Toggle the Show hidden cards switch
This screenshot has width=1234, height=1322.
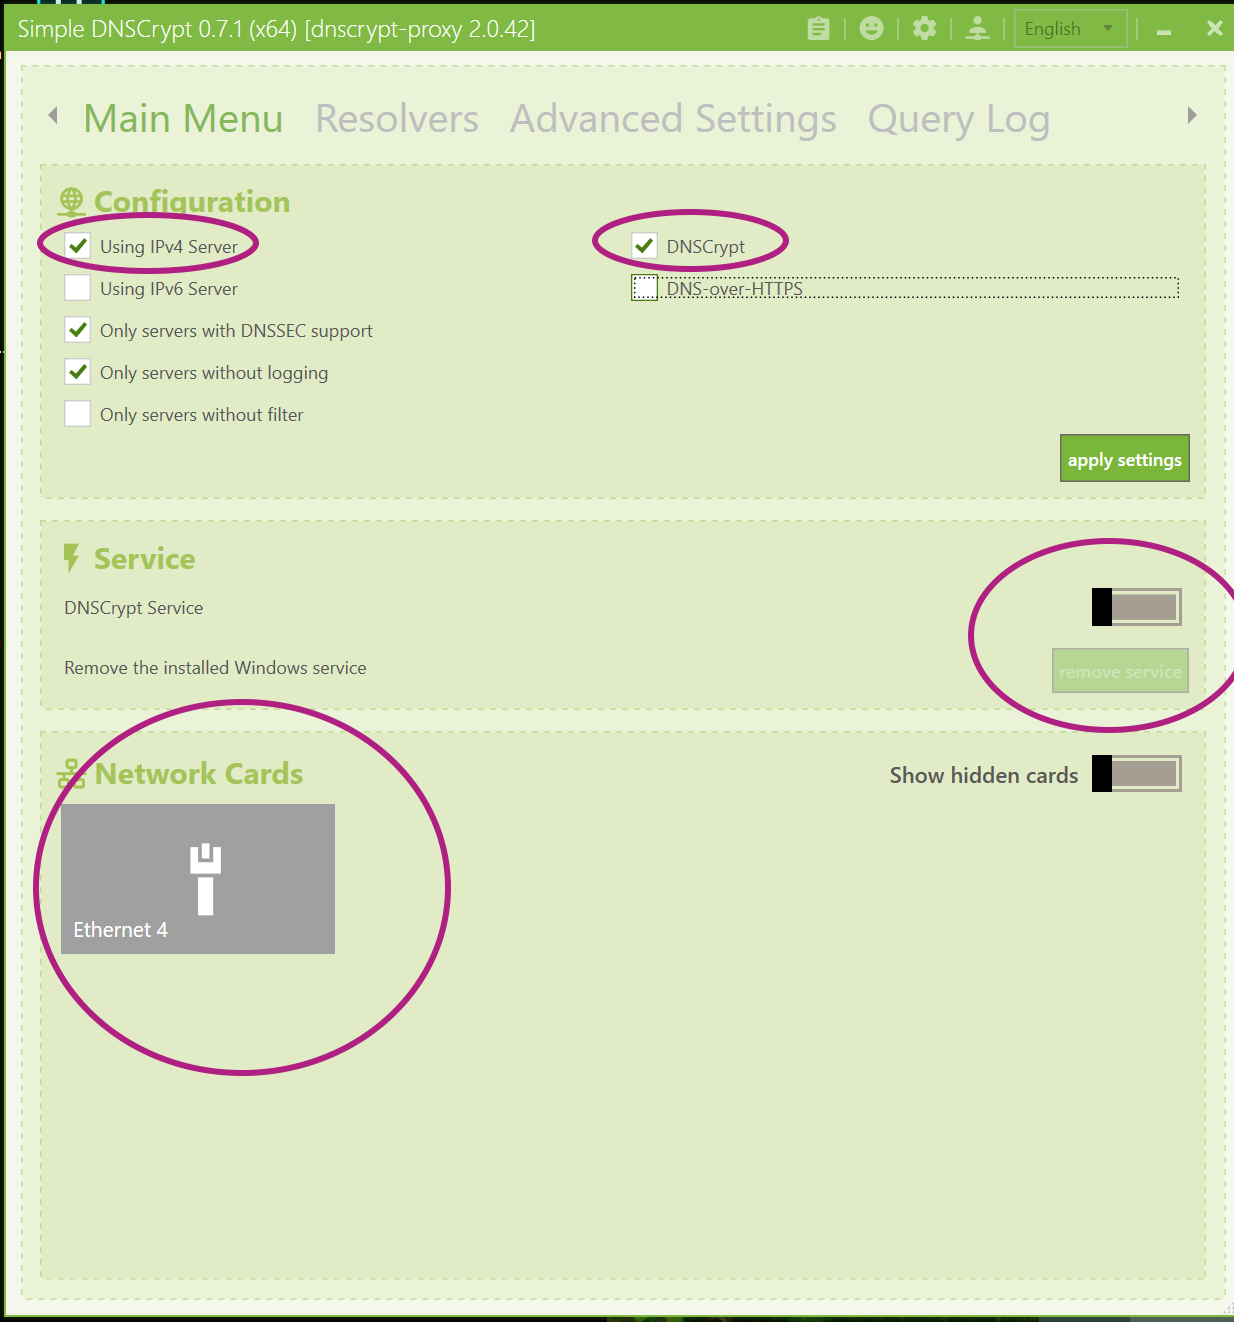(1137, 774)
